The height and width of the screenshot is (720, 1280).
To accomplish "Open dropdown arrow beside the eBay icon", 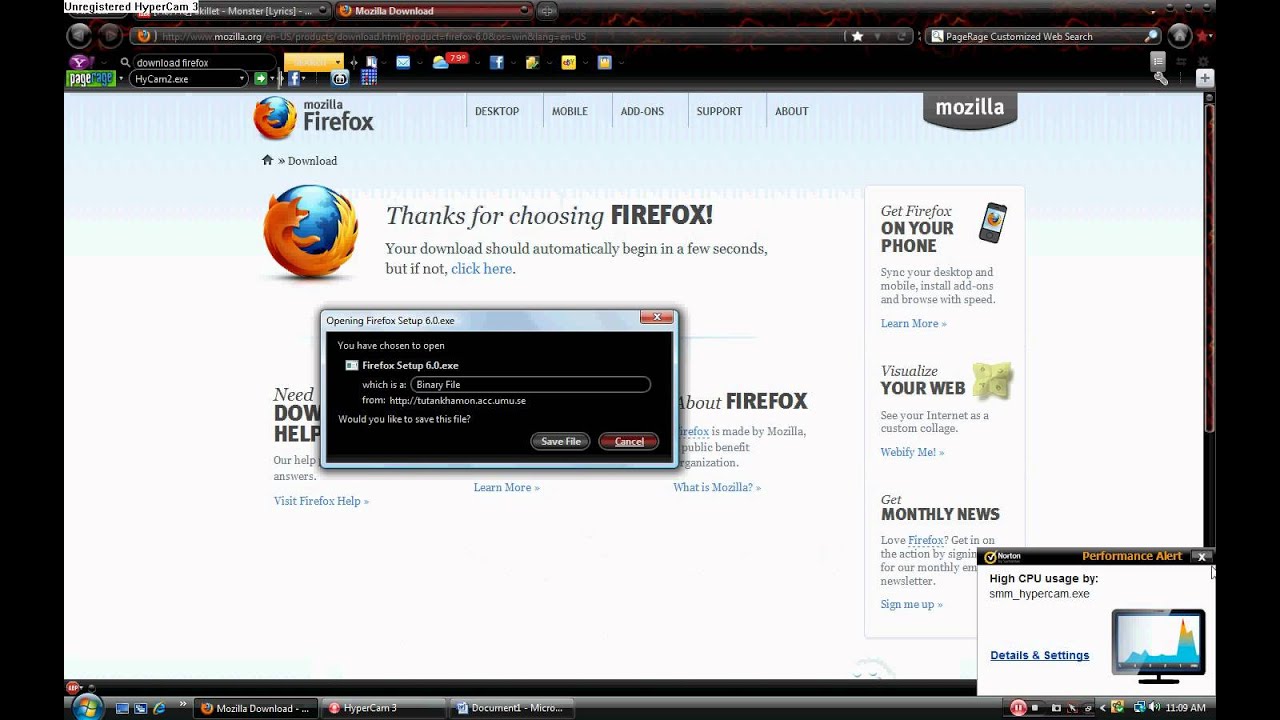I will coord(585,62).
